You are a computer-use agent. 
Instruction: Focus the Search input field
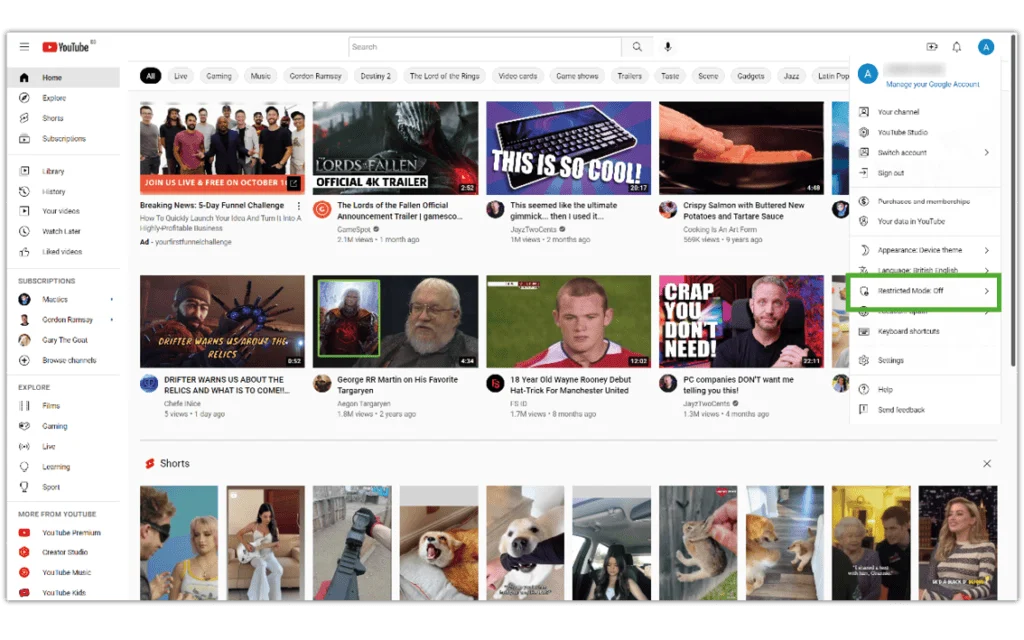coord(485,47)
